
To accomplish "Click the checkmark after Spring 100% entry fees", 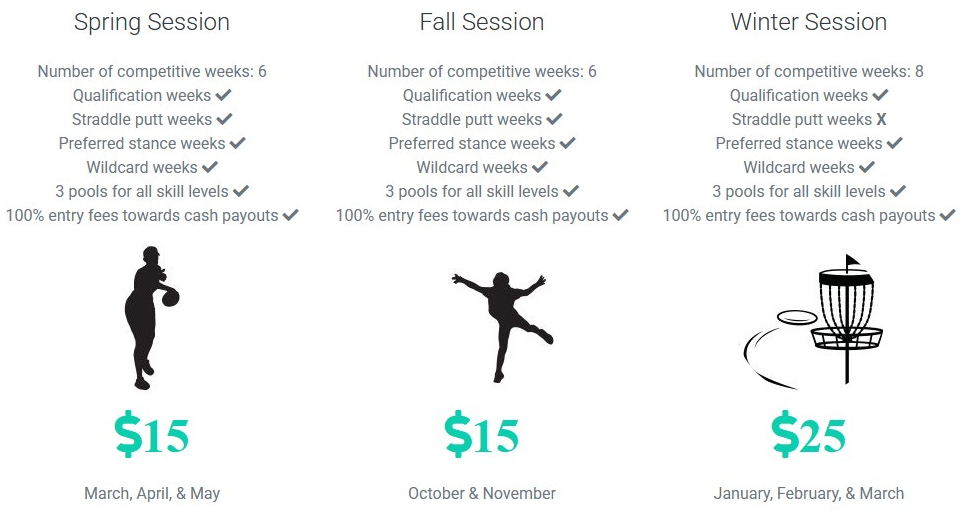I will coord(291,215).
